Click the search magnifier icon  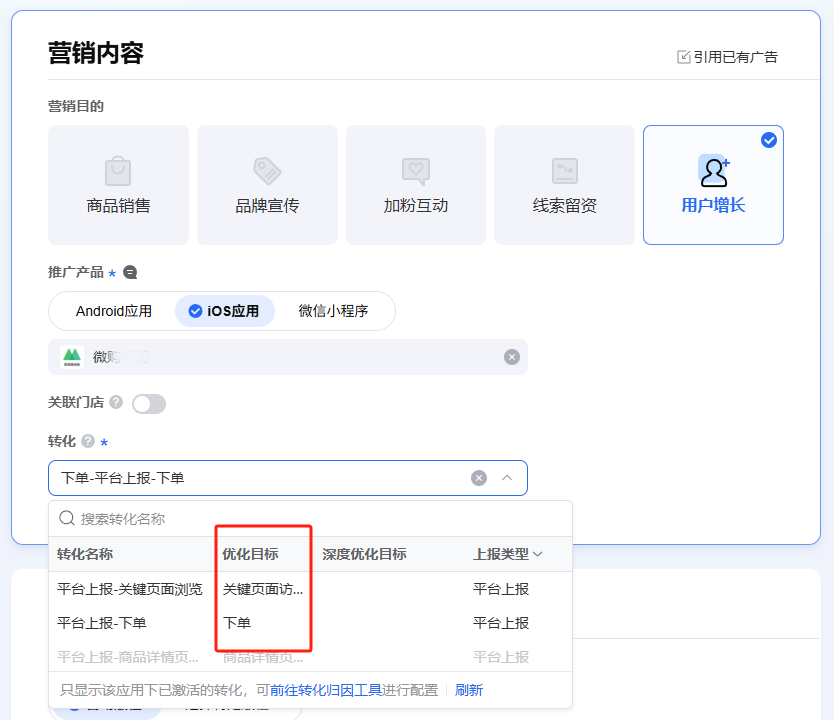point(66,518)
